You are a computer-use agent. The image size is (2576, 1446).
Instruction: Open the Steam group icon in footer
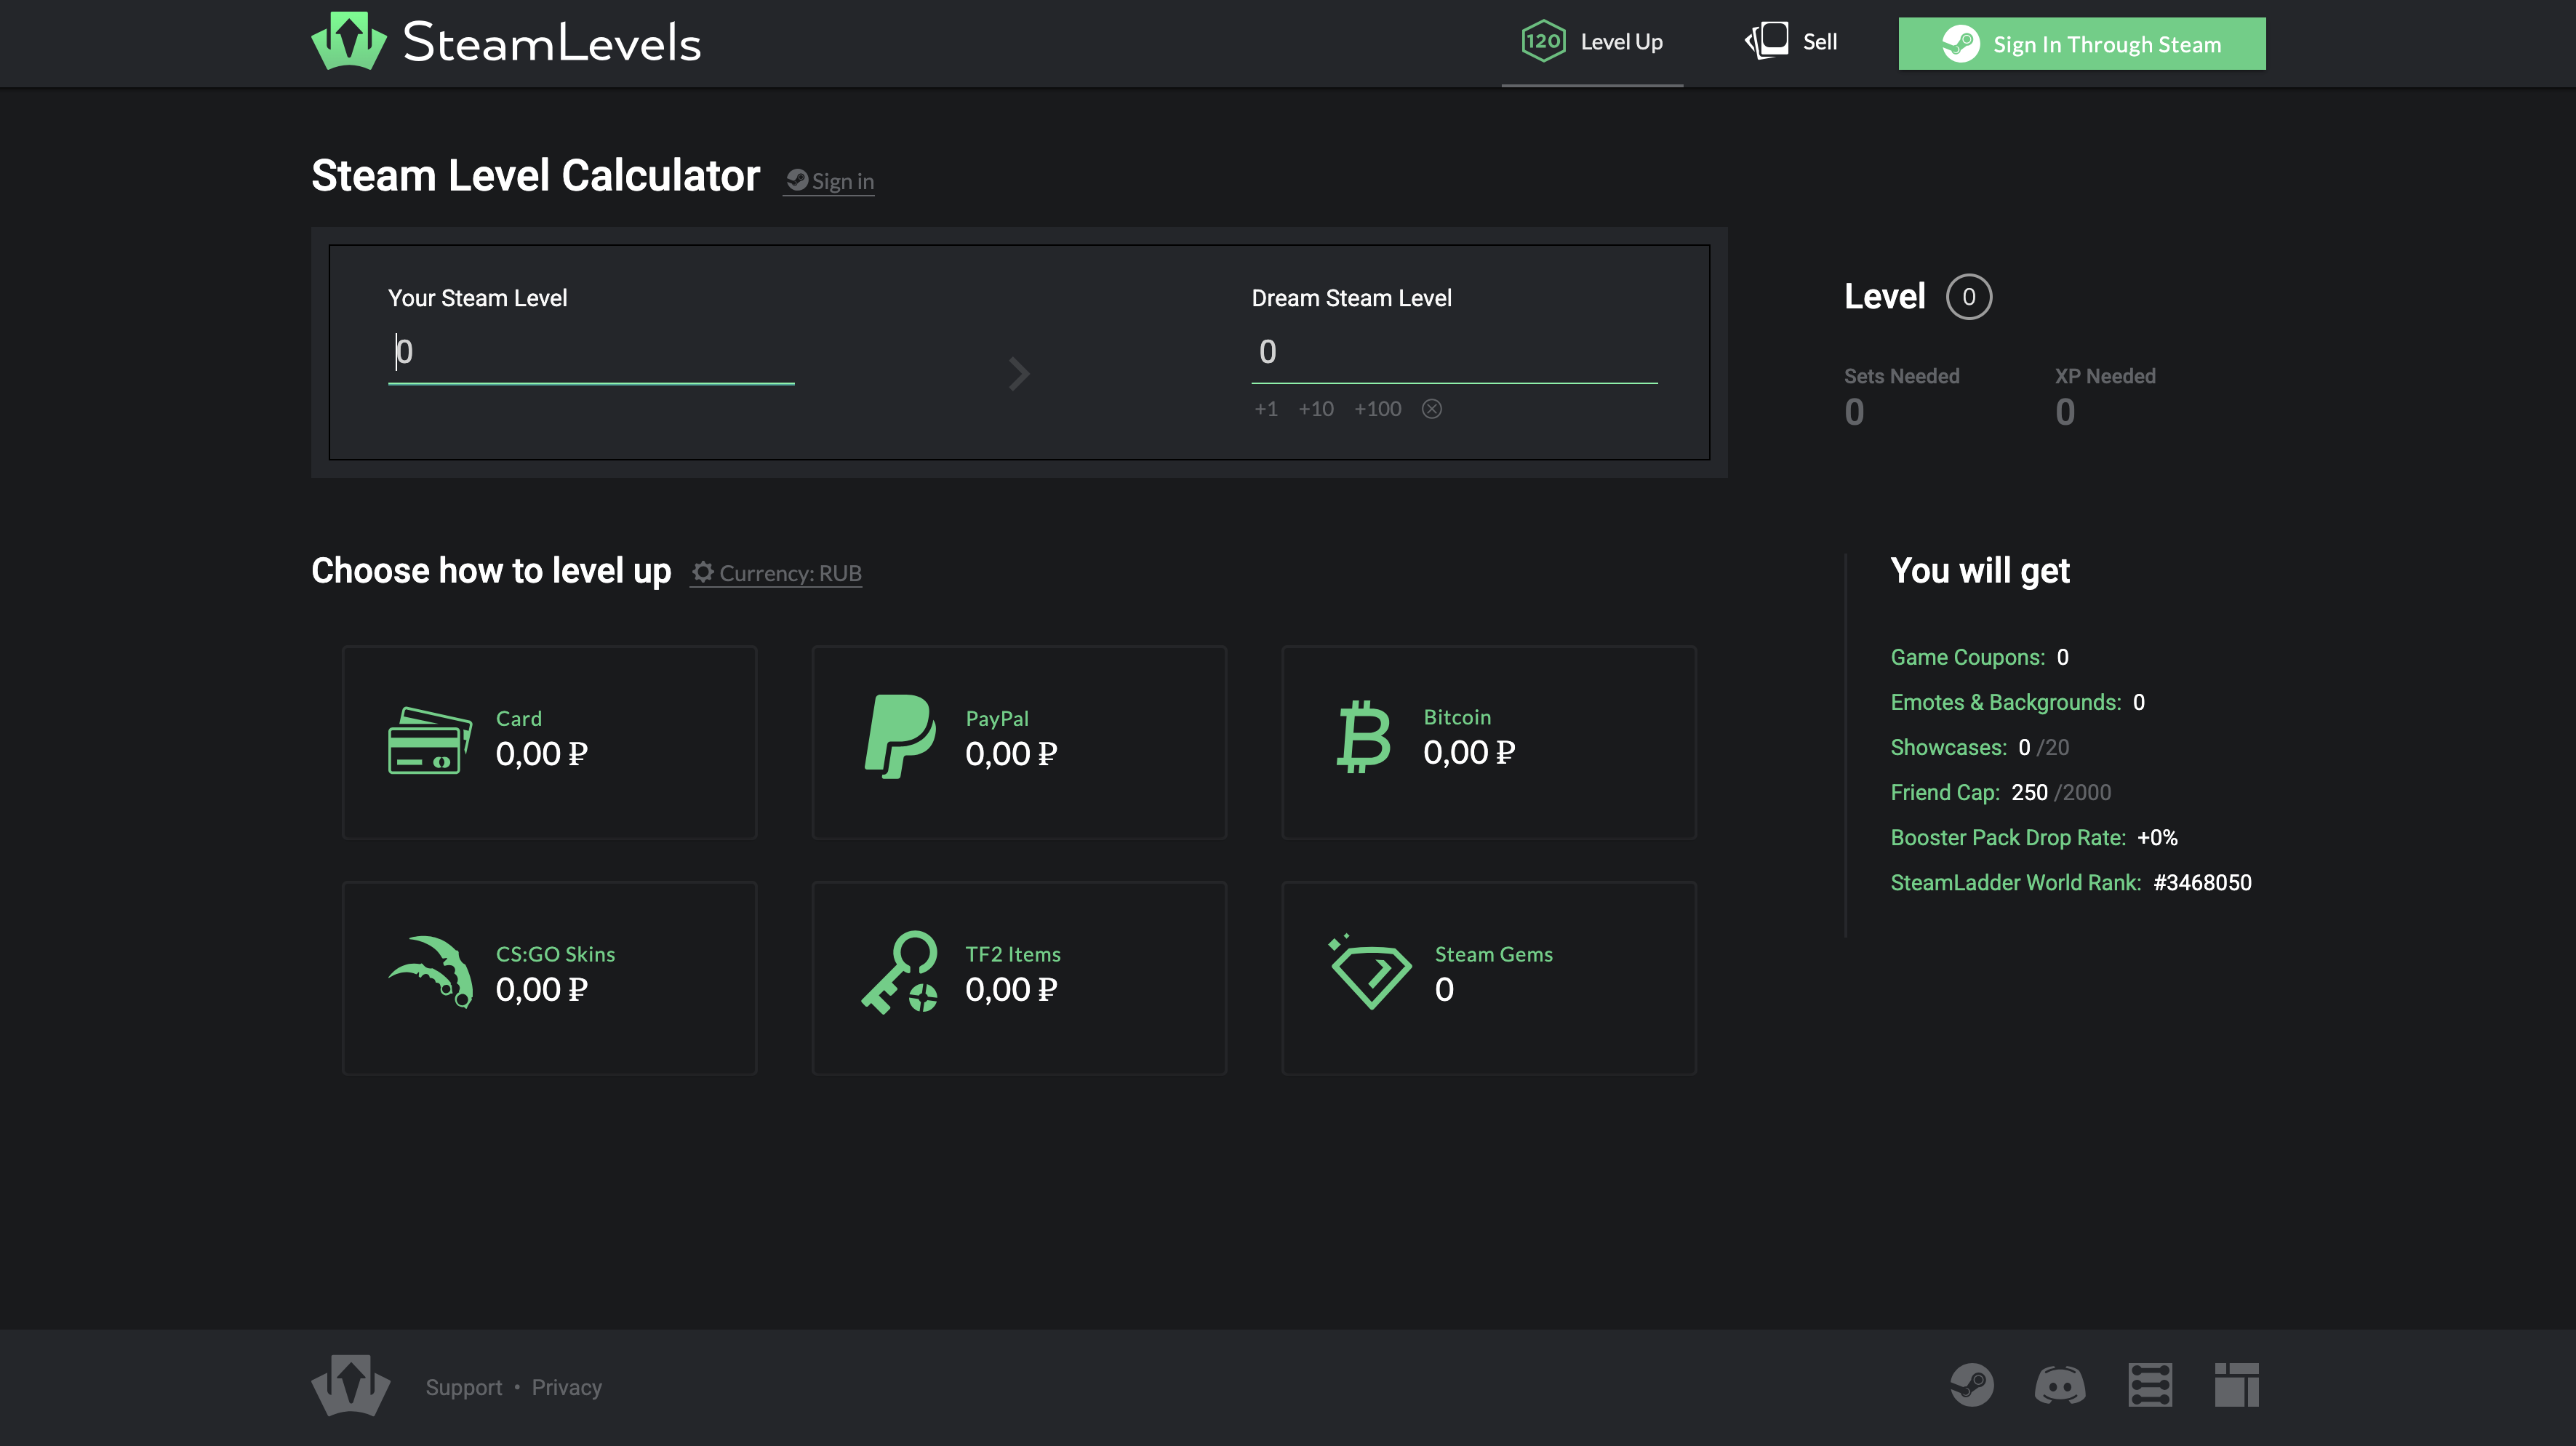(1971, 1385)
